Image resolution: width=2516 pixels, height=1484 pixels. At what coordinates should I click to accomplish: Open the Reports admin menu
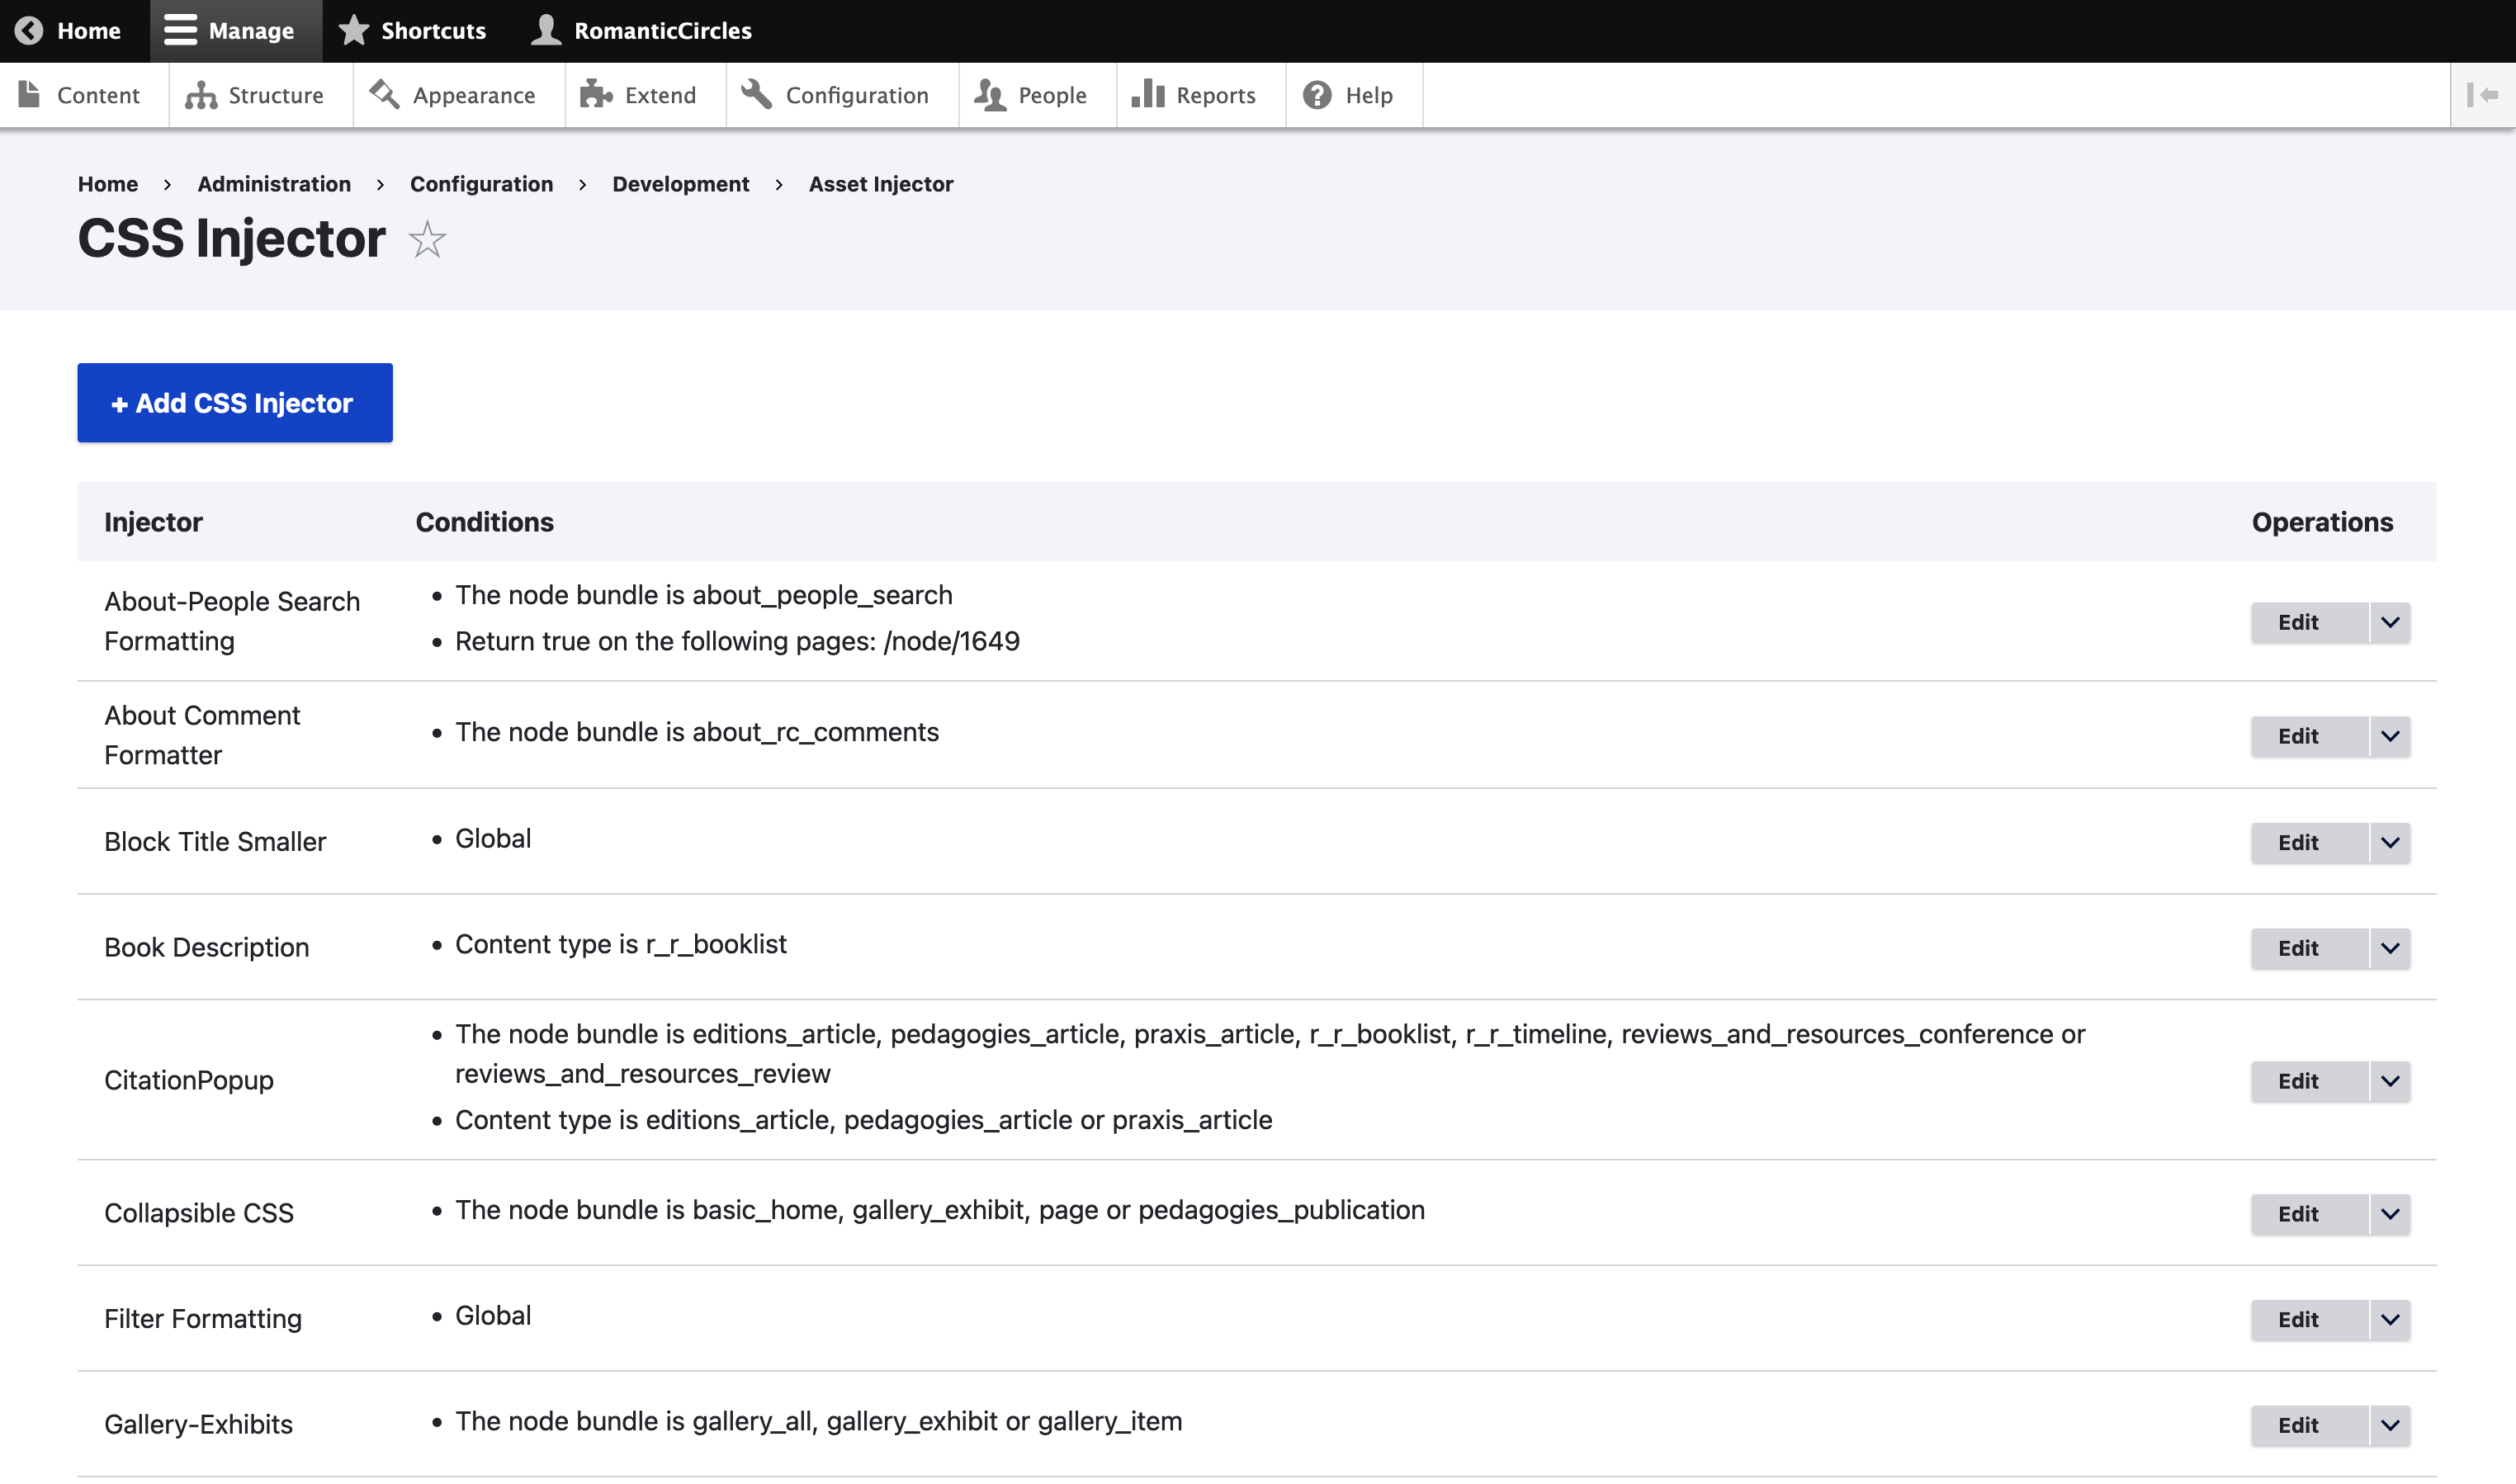[x=1200, y=95]
